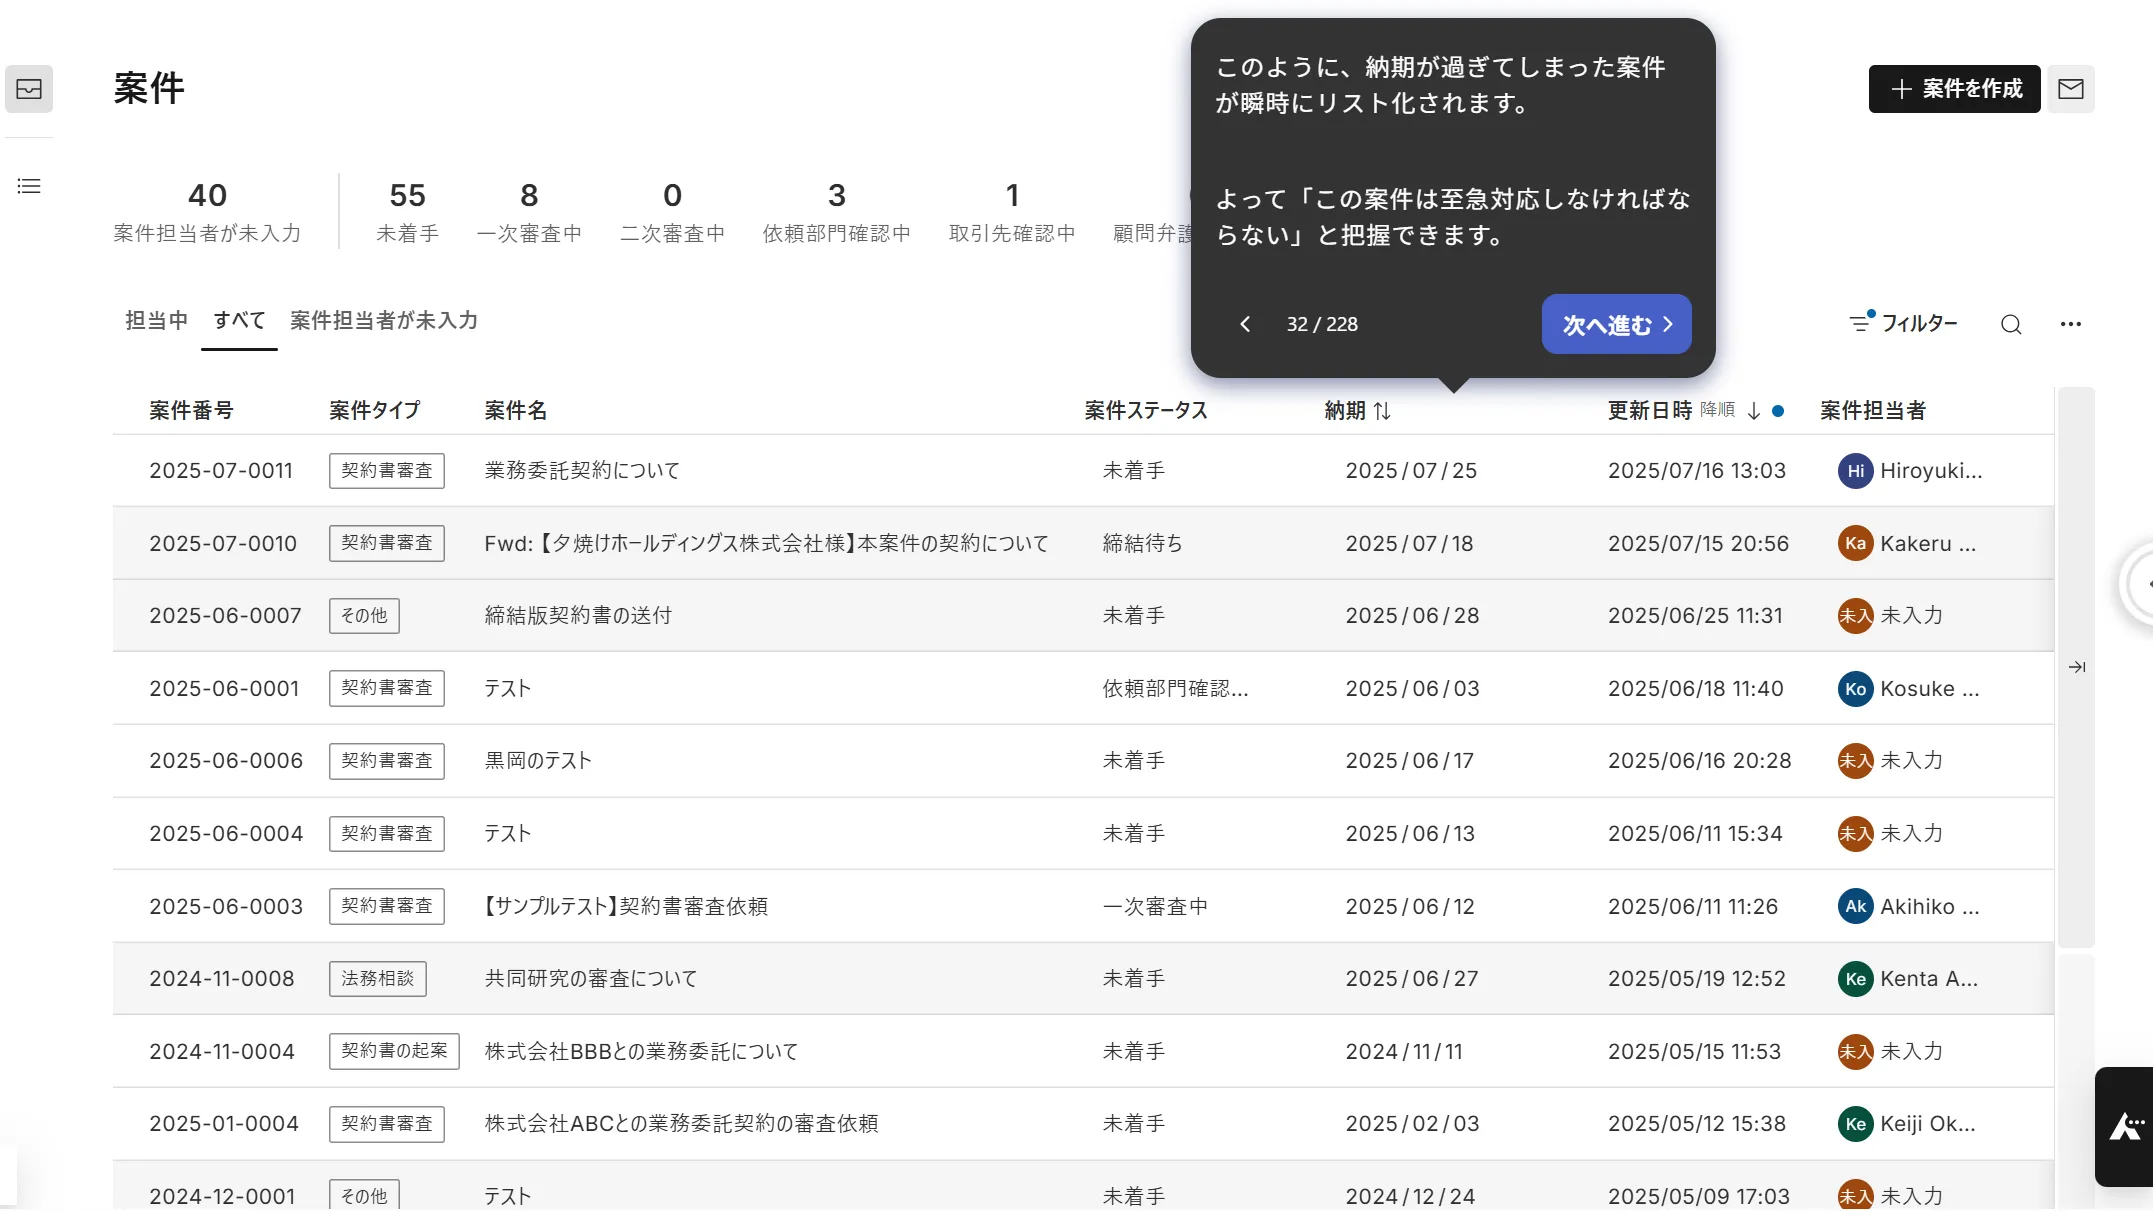Filter by 8 一次審査中 counter
This screenshot has width=2153, height=1211.
[529, 211]
